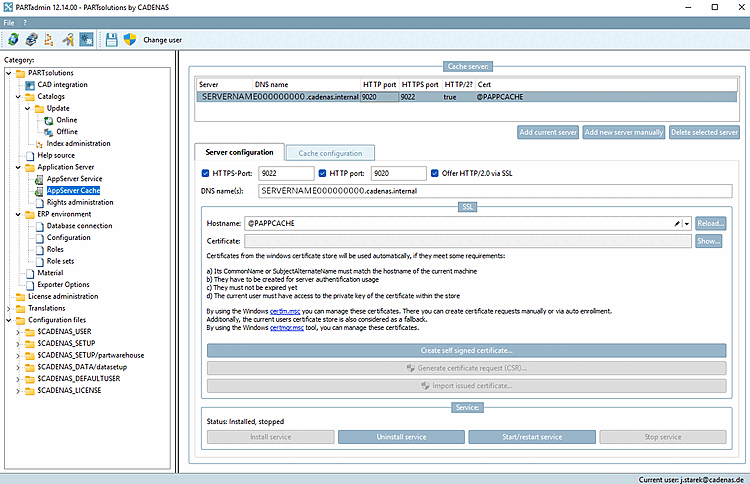Click the DNS name column header
This screenshot has width=750, height=484.
click(x=306, y=85)
